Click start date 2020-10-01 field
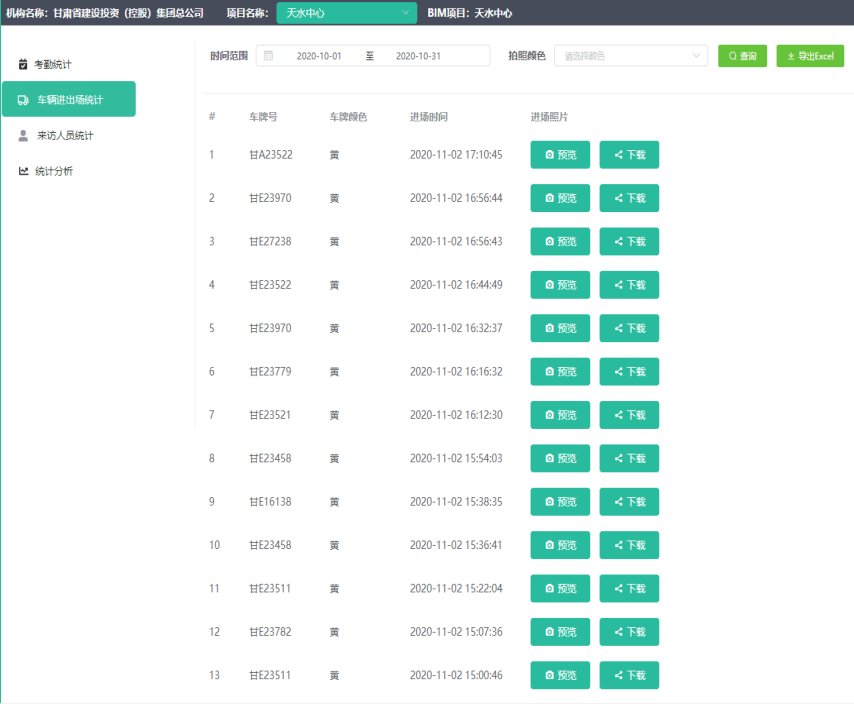 (x=319, y=56)
